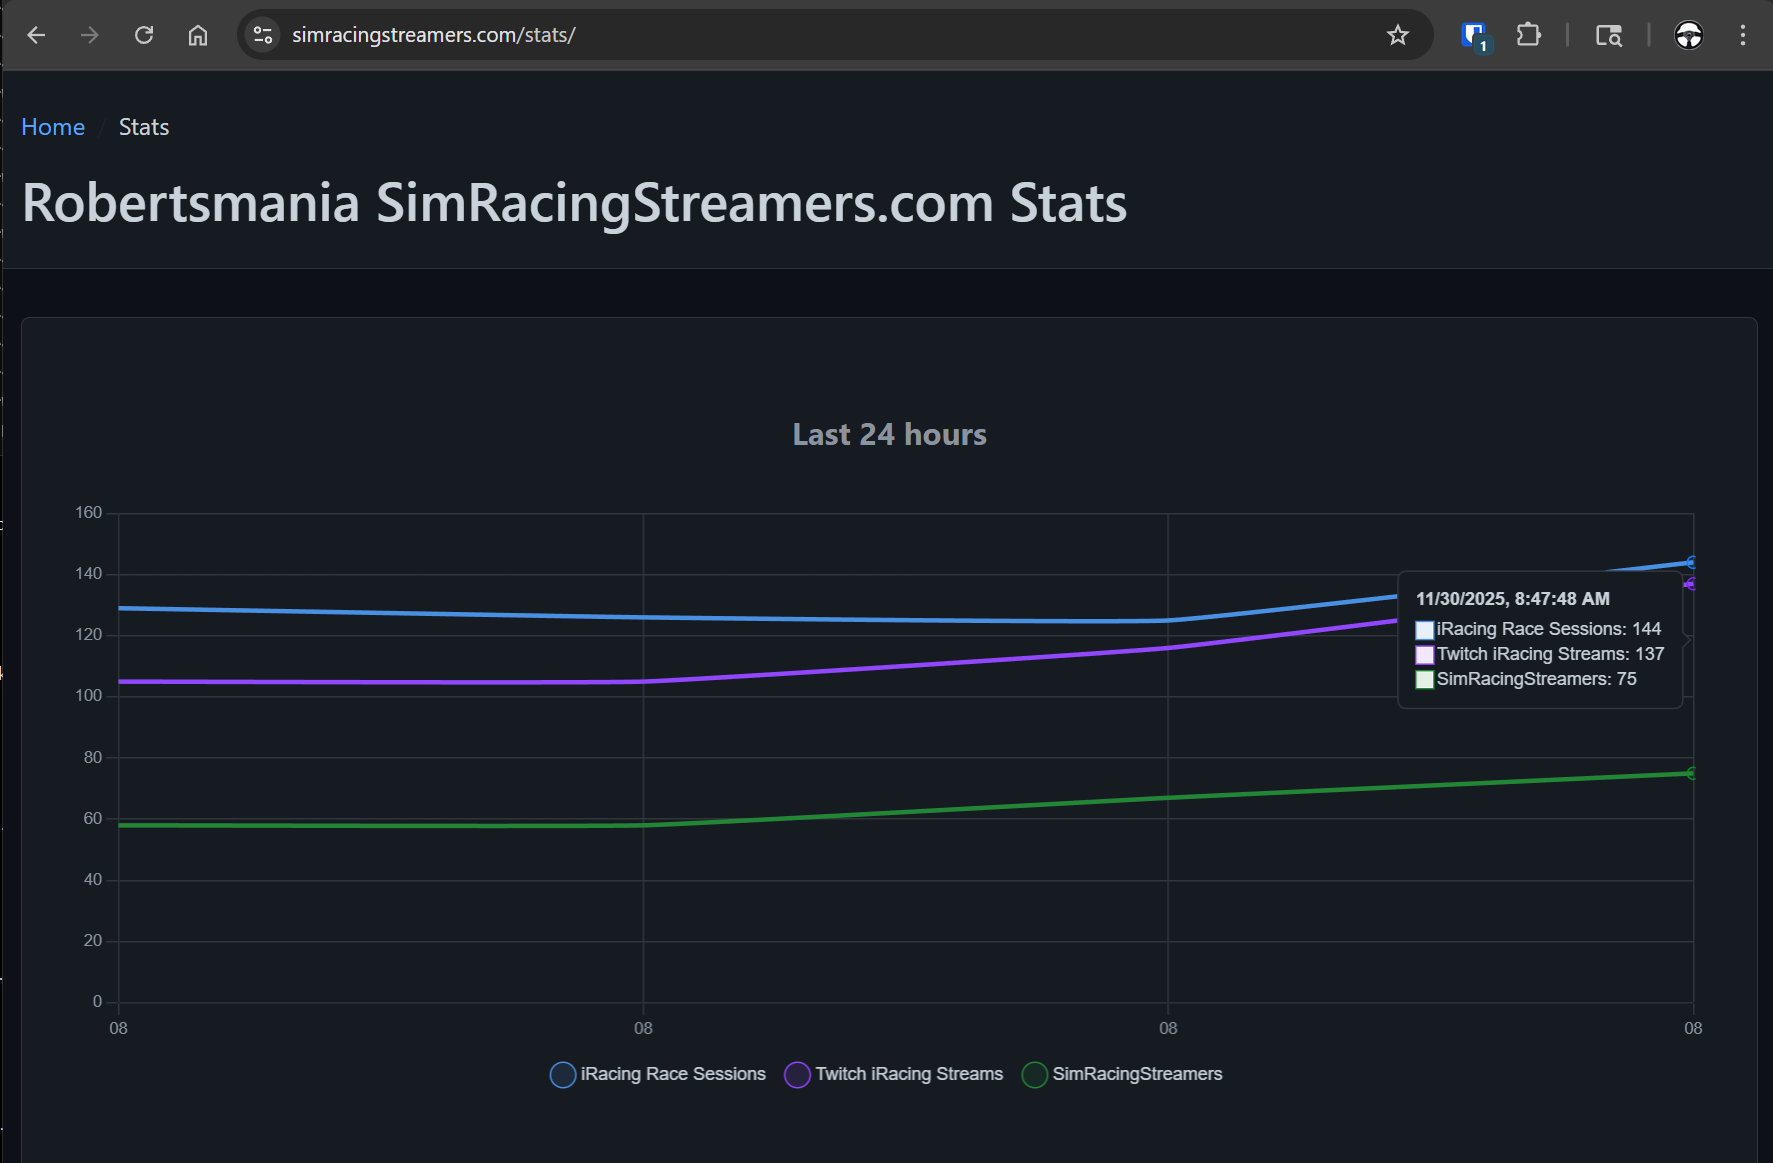The height and width of the screenshot is (1163, 1773).
Task: Open the Extensions puzzle piece icon
Action: pyautogui.click(x=1528, y=34)
